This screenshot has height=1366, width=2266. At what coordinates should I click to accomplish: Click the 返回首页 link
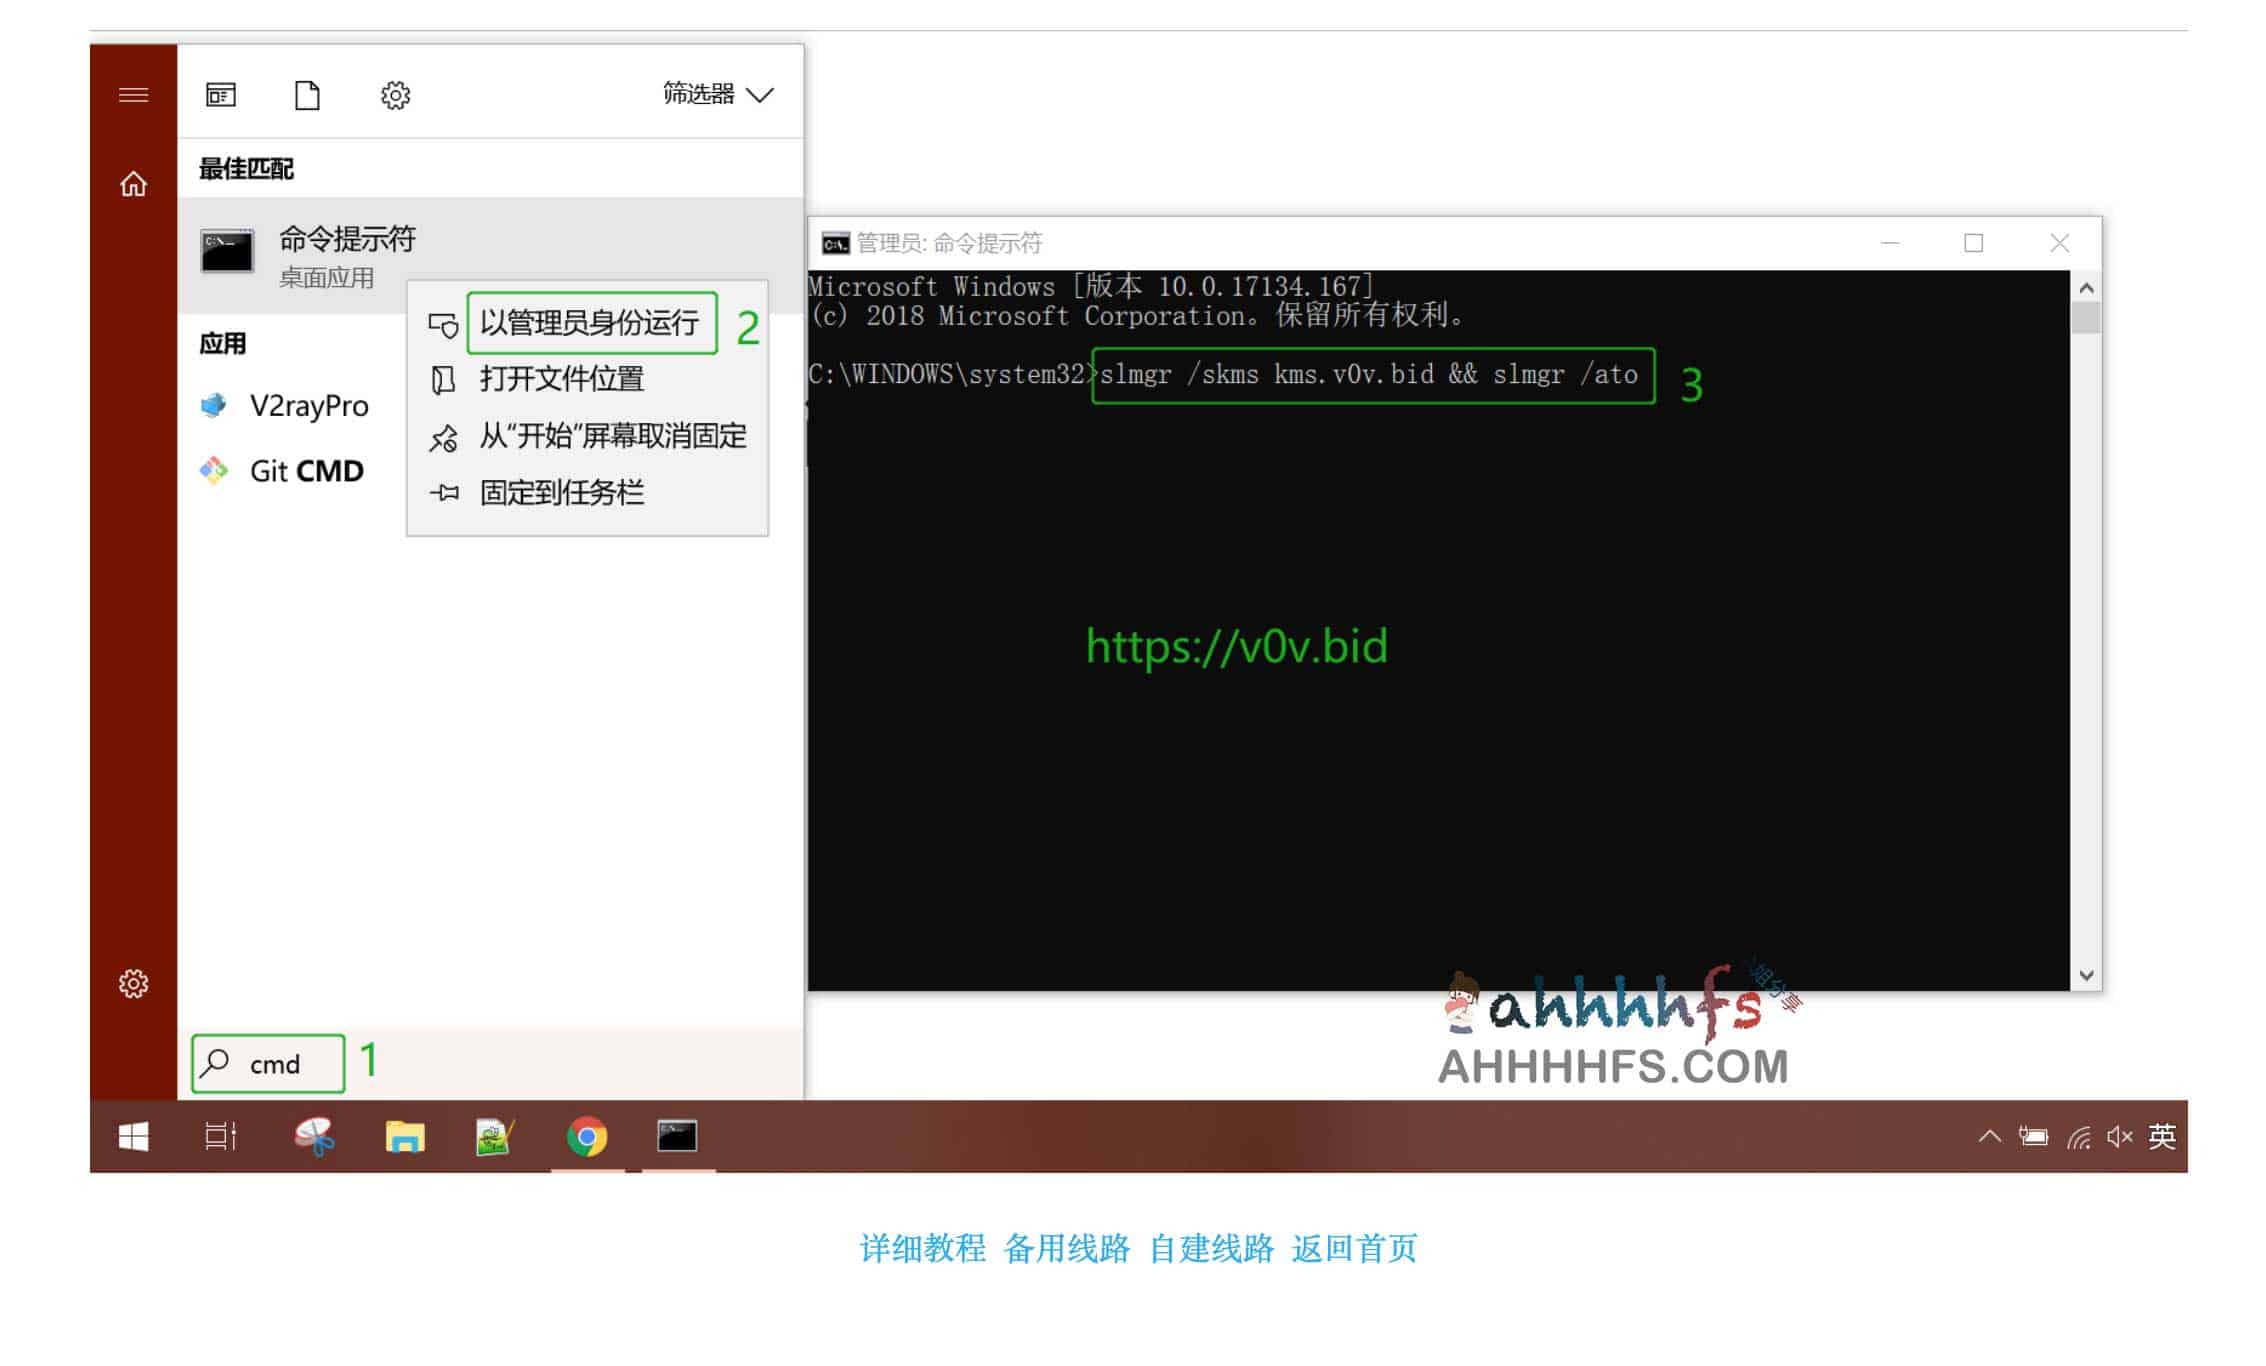pos(1355,1249)
